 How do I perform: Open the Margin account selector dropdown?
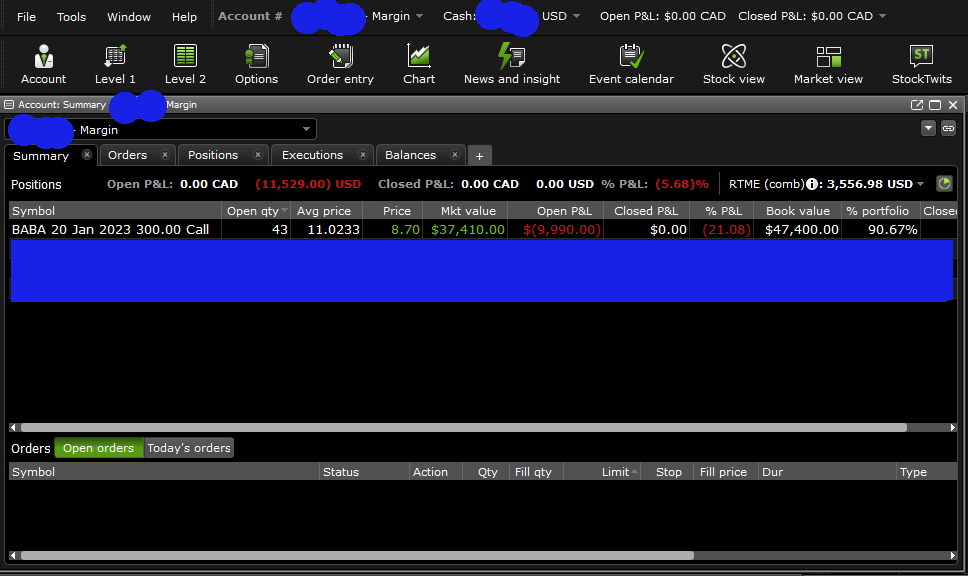click(306, 129)
